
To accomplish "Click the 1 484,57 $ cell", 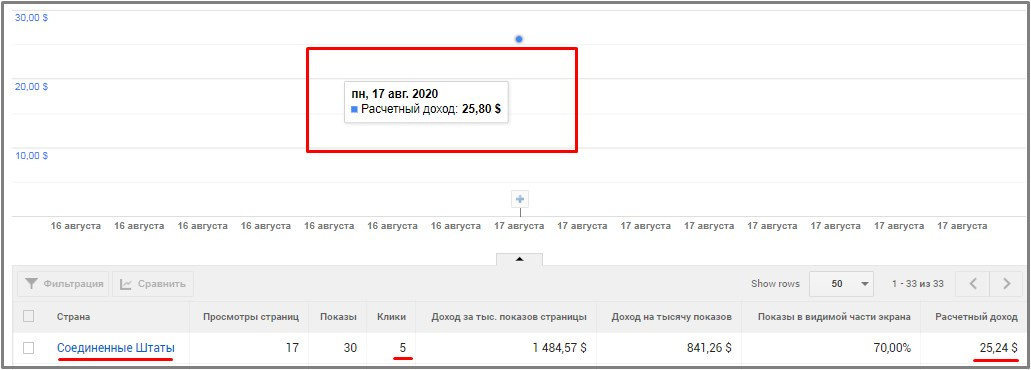I will pos(560,348).
